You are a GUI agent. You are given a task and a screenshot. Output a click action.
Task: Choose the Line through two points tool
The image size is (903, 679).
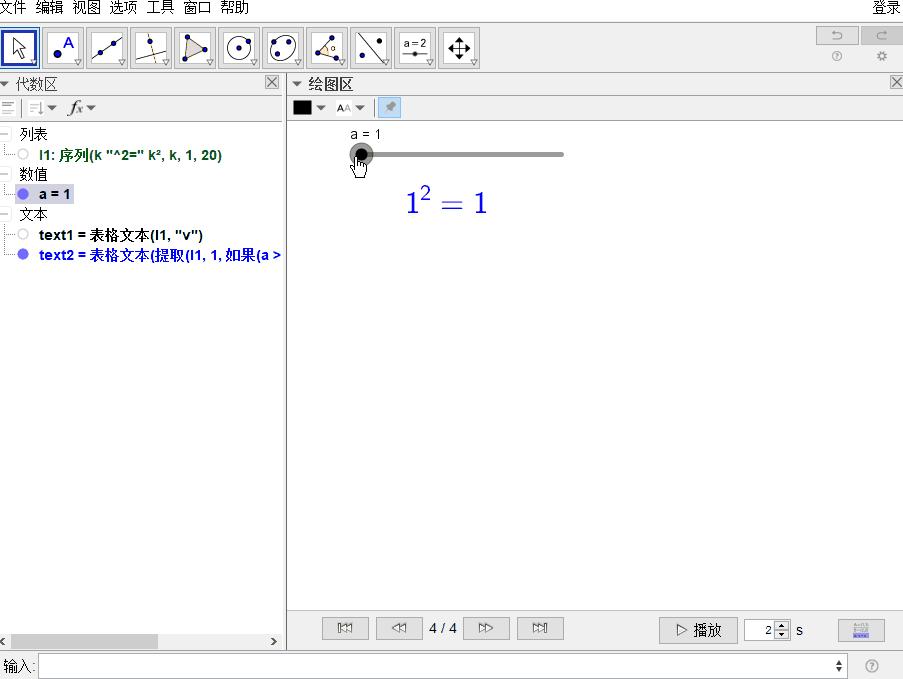(x=108, y=47)
